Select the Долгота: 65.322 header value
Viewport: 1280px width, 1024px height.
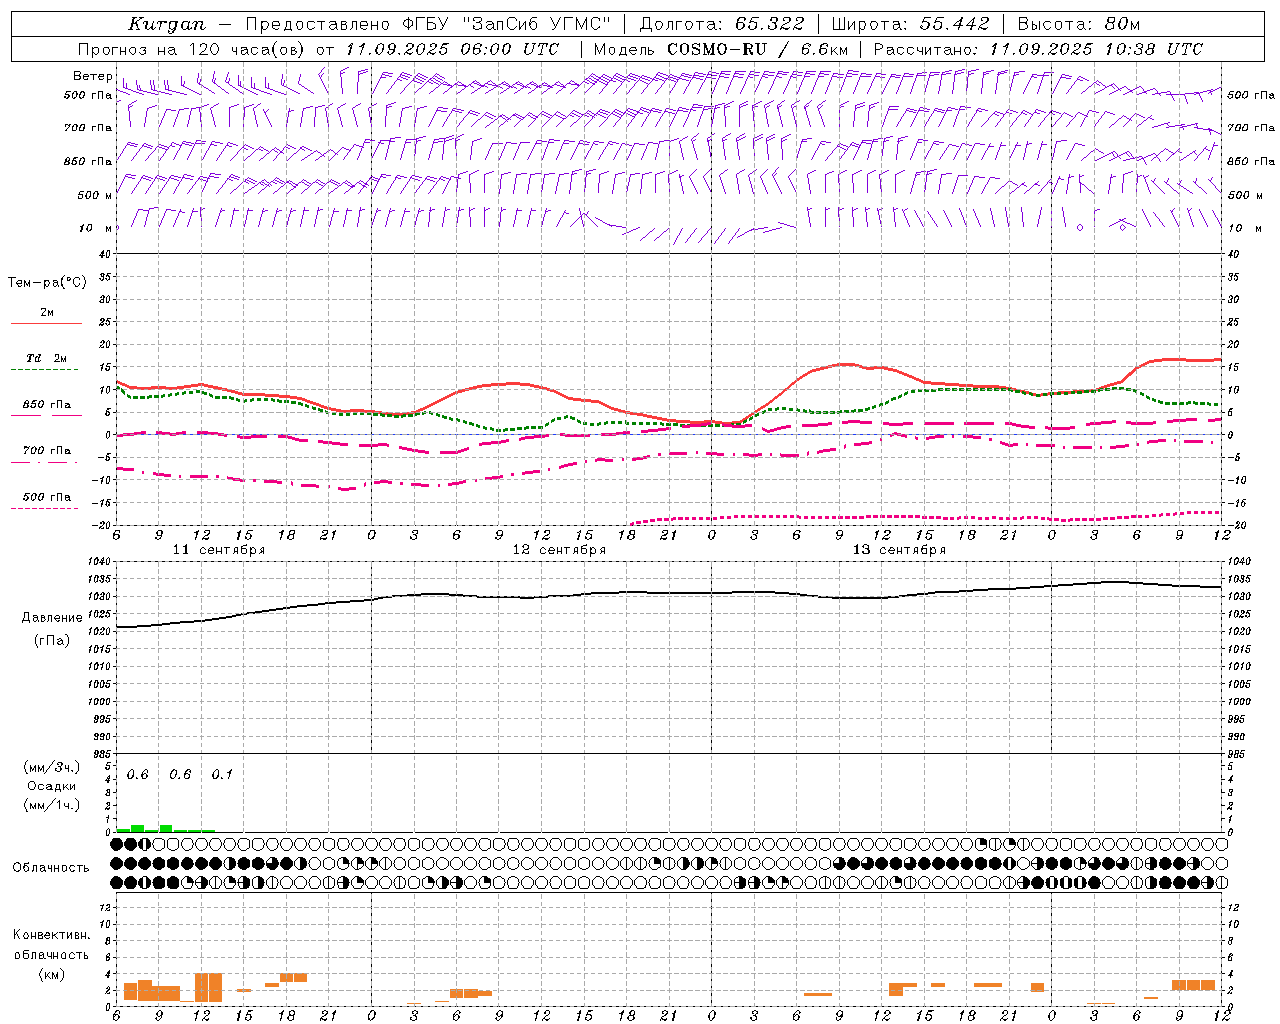pos(721,24)
